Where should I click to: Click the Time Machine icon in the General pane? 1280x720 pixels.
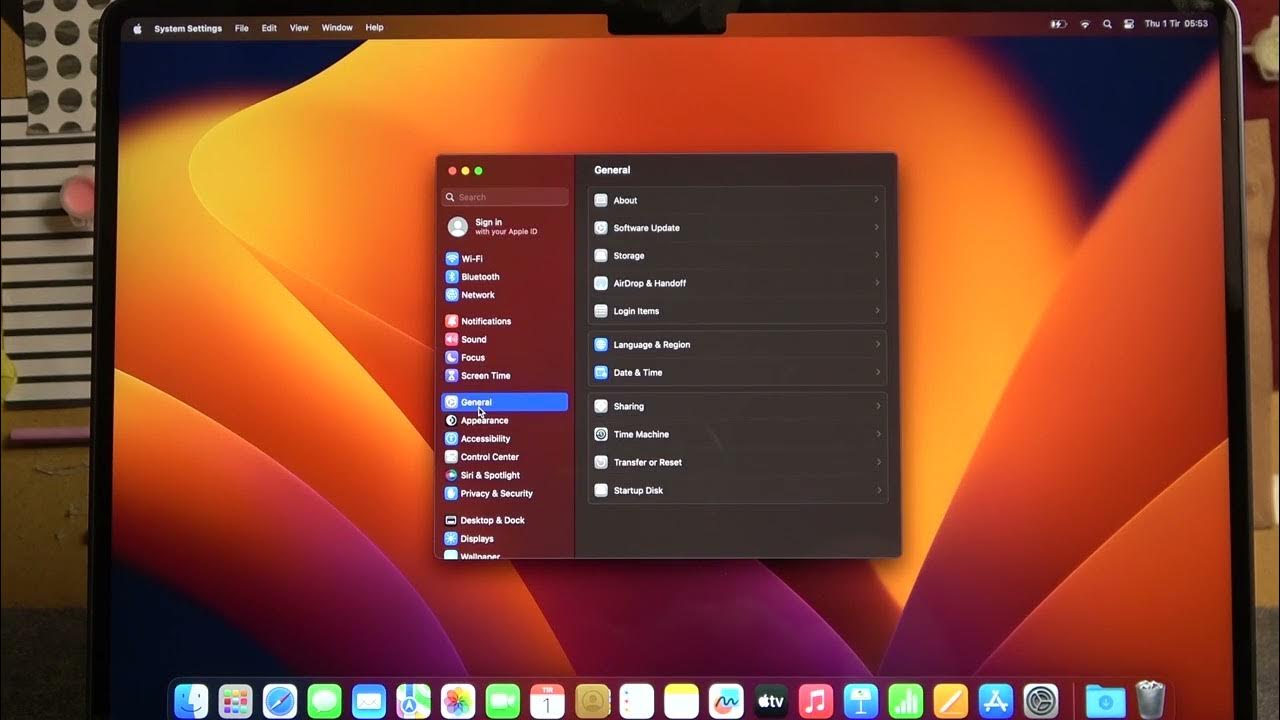tap(601, 434)
